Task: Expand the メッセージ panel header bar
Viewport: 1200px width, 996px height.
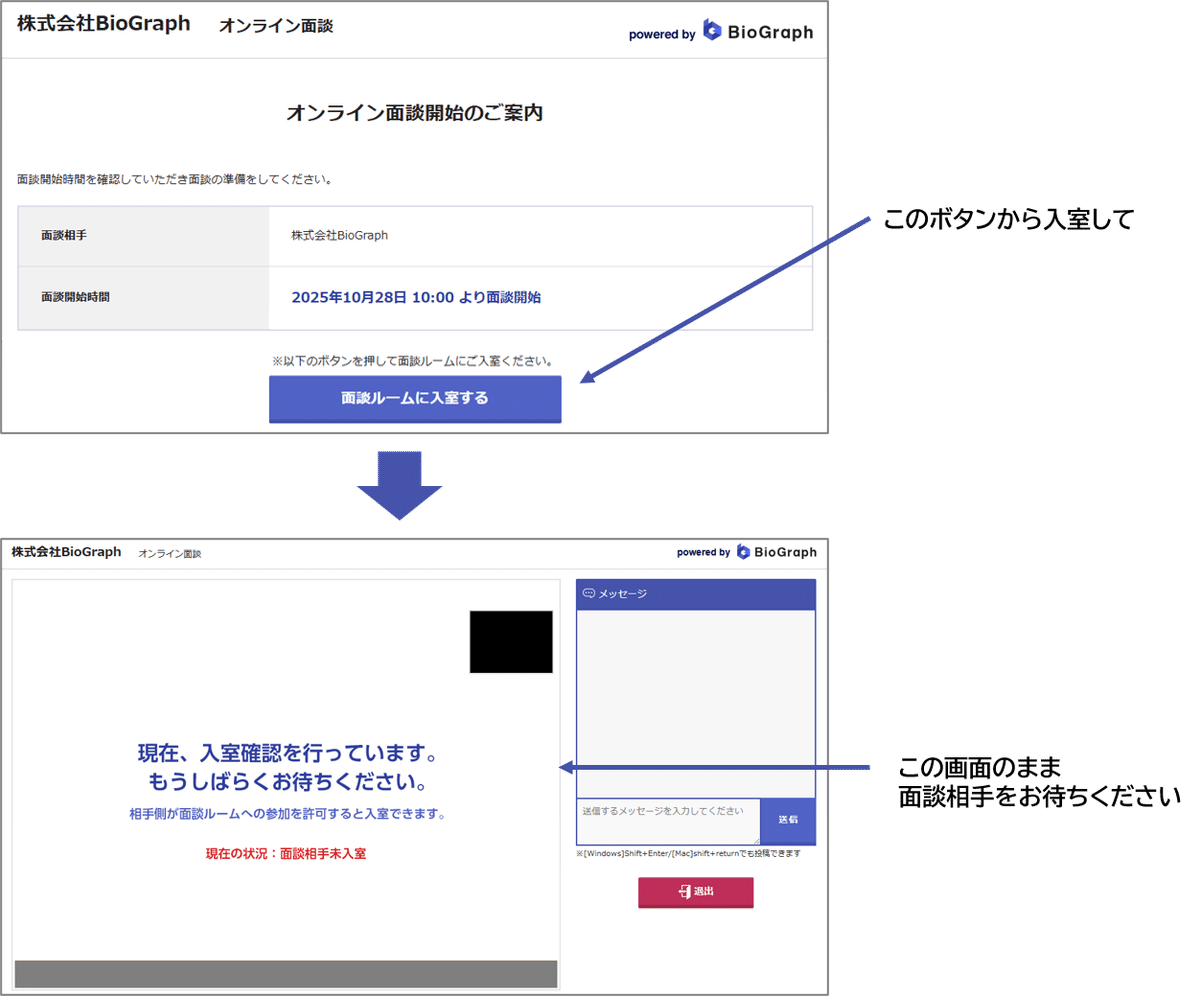Action: pos(695,593)
